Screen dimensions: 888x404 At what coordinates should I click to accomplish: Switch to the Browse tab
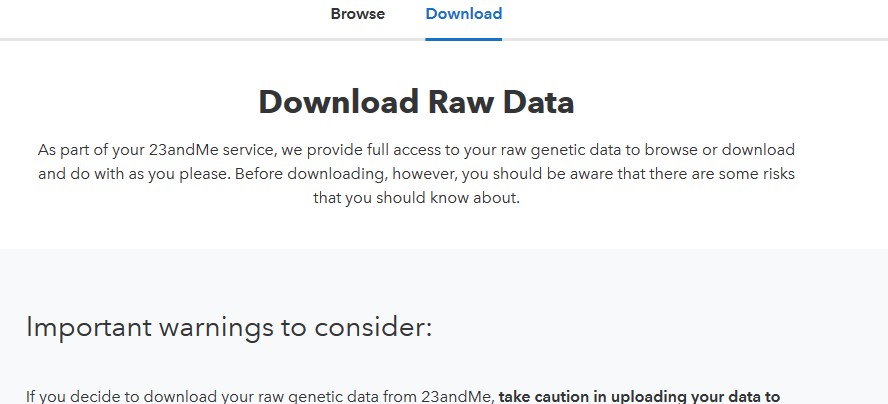(357, 14)
